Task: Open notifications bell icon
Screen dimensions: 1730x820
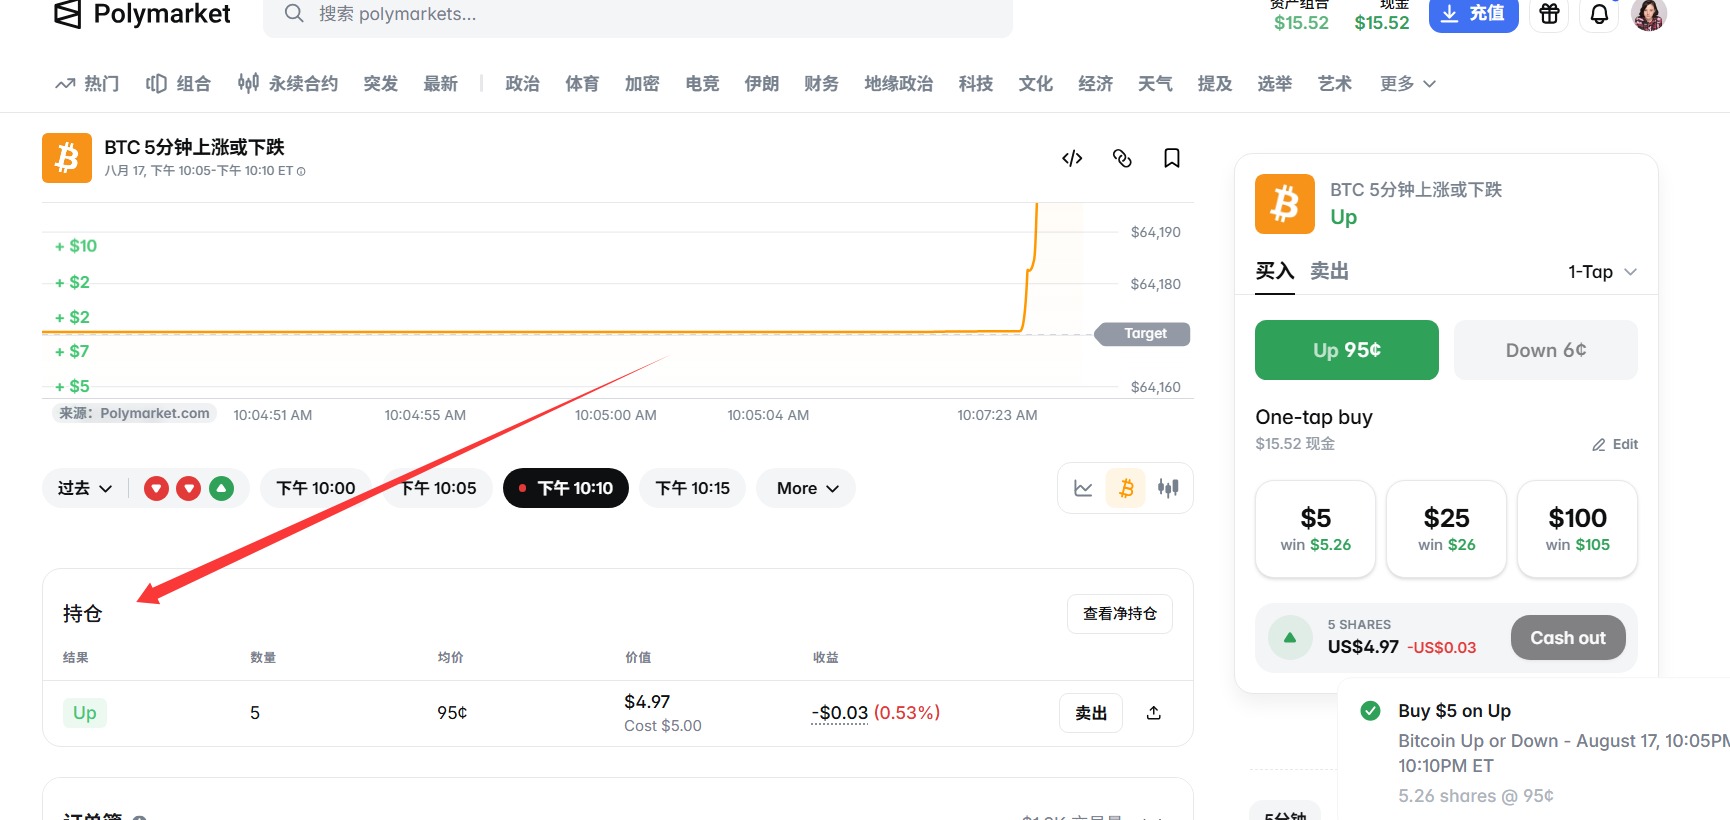Action: tap(1600, 14)
